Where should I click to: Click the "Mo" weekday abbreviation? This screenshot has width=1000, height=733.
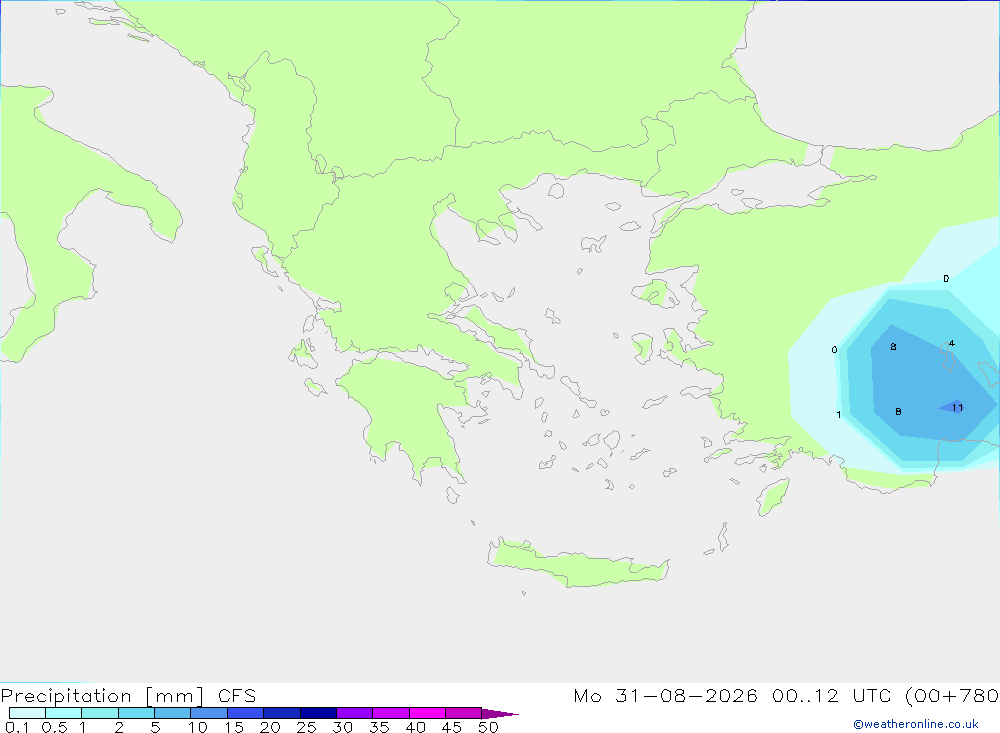[x=587, y=695]
